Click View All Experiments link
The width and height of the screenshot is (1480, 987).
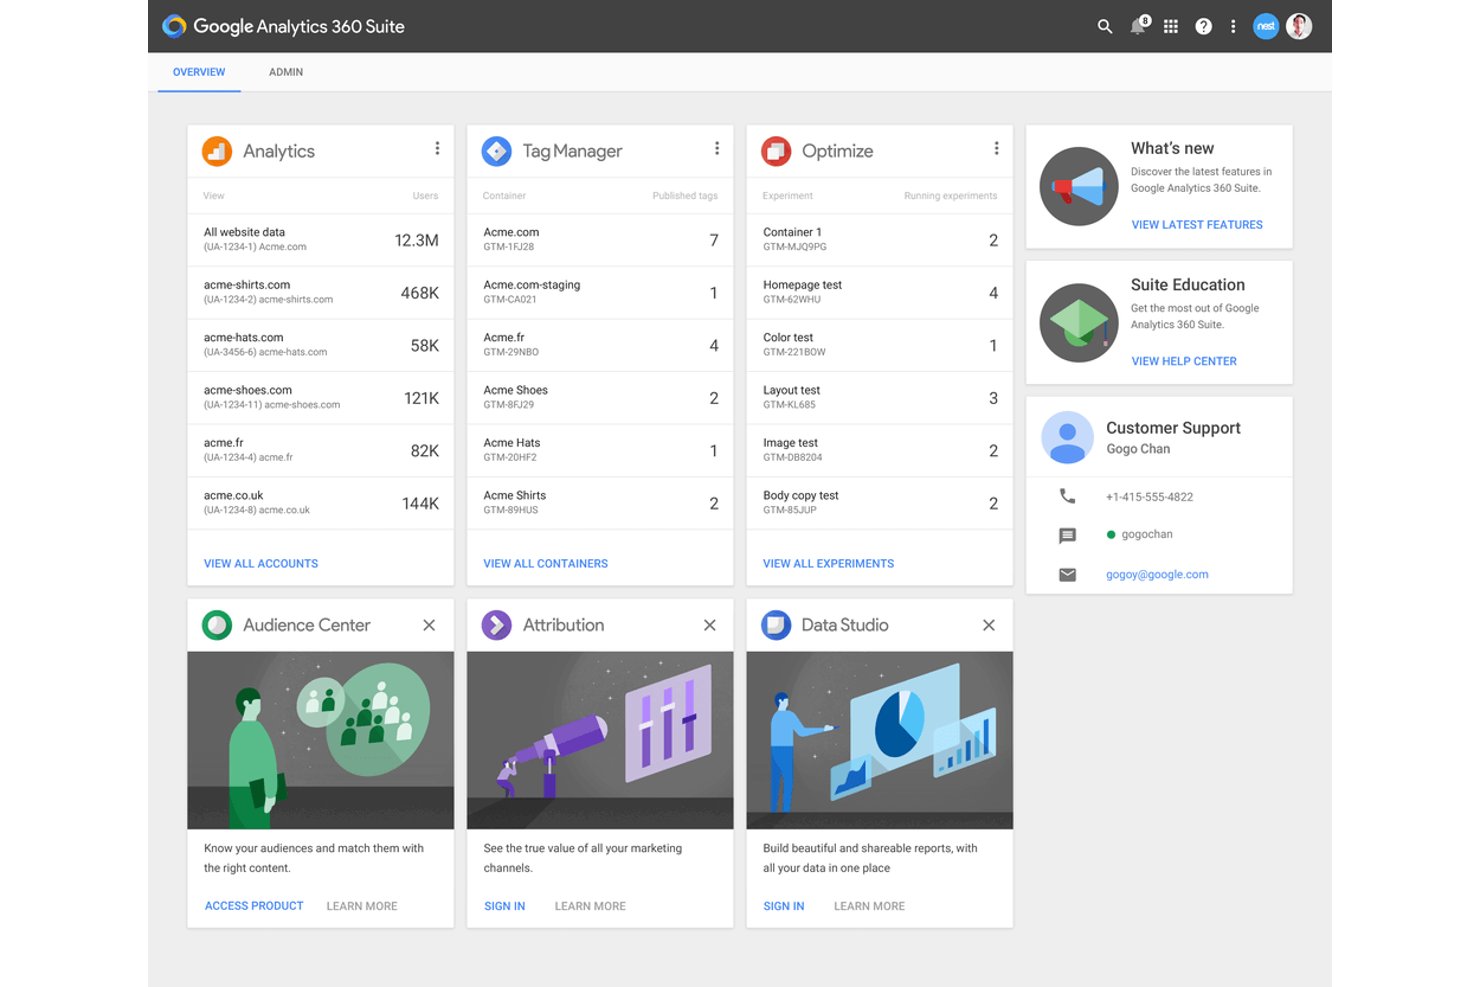829,564
